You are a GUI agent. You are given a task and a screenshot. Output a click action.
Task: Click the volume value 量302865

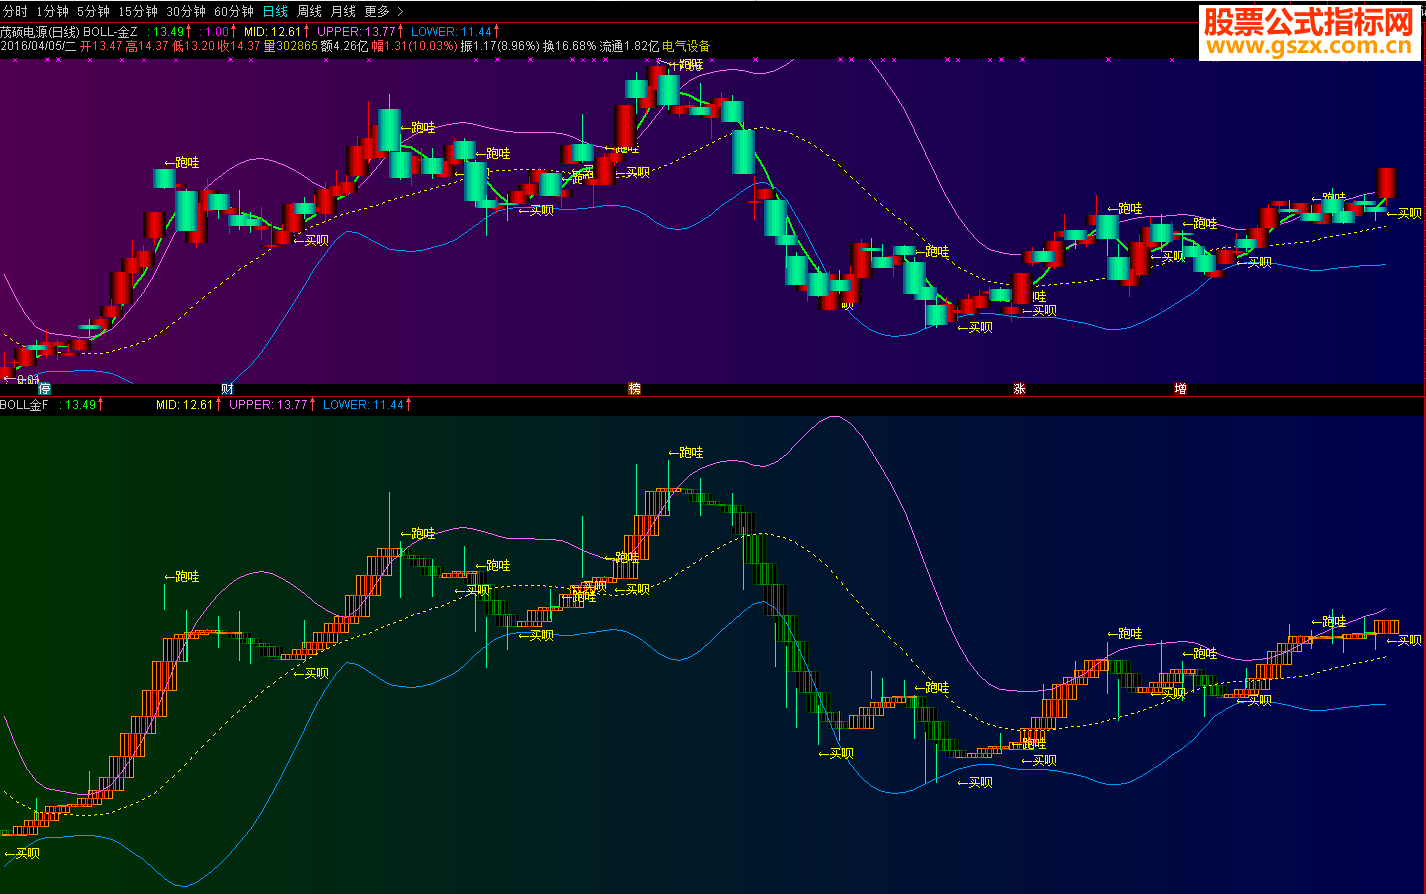click(x=291, y=46)
